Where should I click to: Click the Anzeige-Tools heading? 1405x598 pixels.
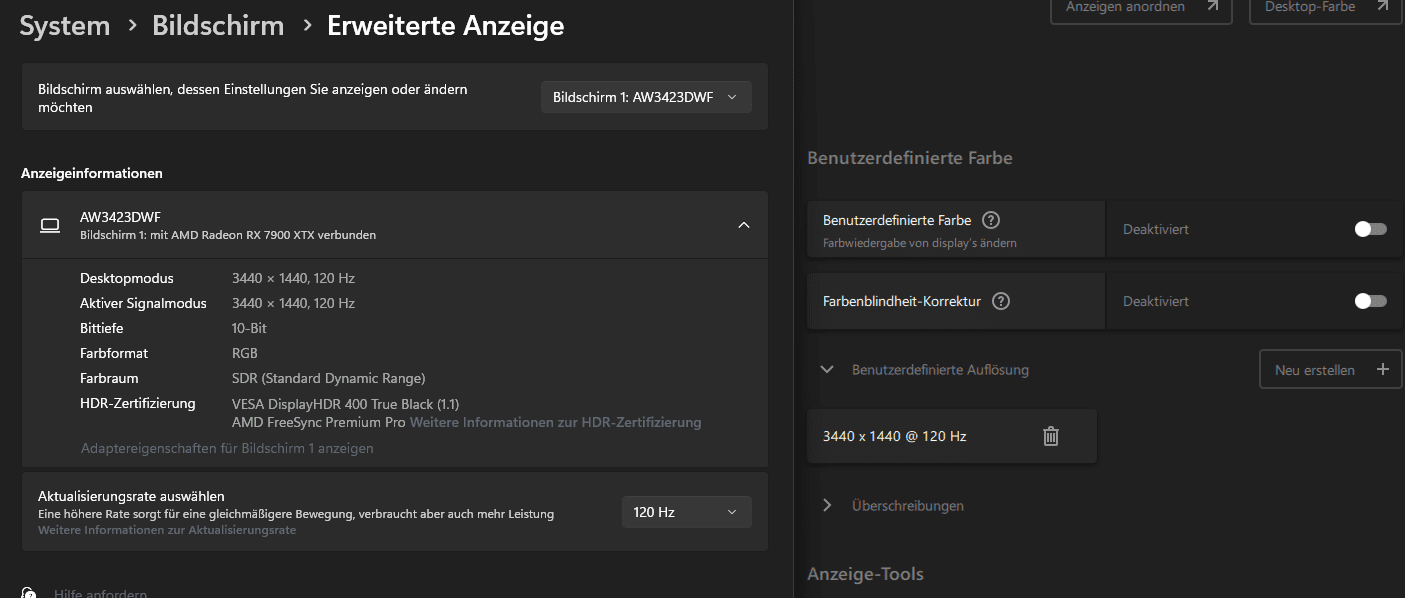[x=865, y=574]
